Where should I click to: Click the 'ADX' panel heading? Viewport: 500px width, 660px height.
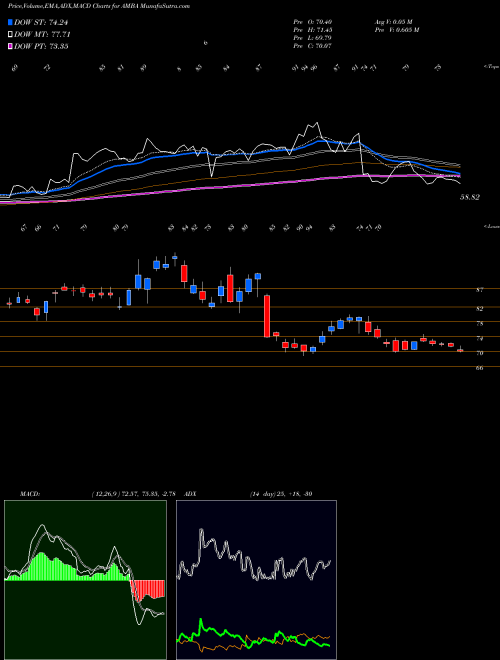190,493
